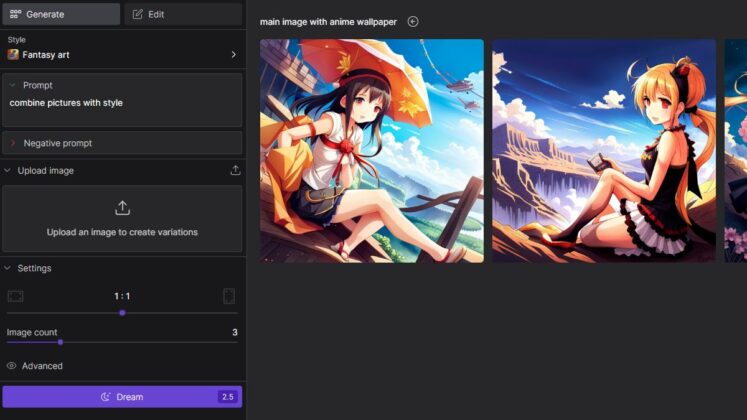This screenshot has width=747, height=420.
Task: Click the Fantasy art style thumbnail icon
Action: pyautogui.click(x=13, y=55)
